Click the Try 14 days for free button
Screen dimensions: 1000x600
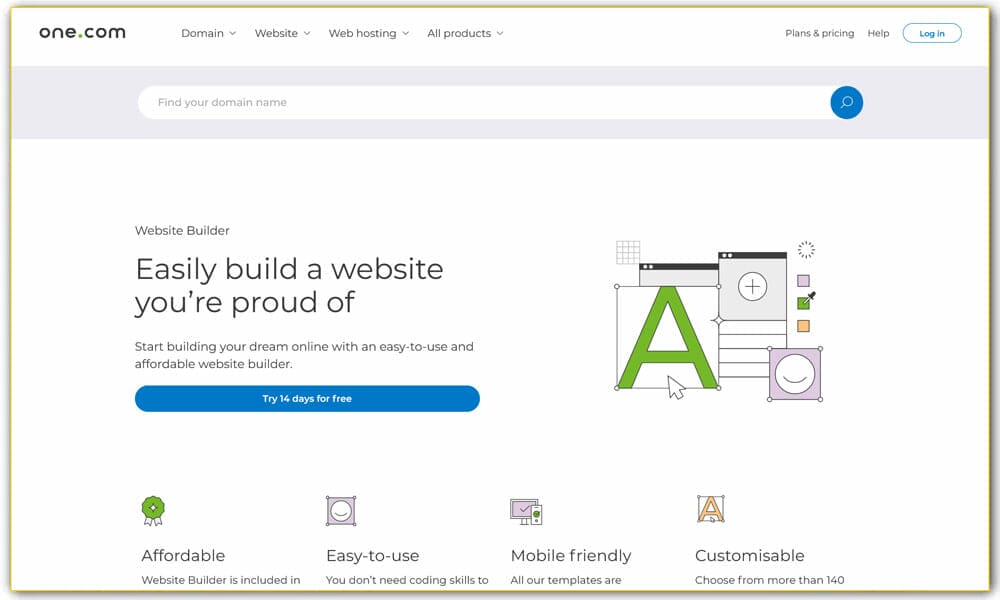pyautogui.click(x=307, y=399)
